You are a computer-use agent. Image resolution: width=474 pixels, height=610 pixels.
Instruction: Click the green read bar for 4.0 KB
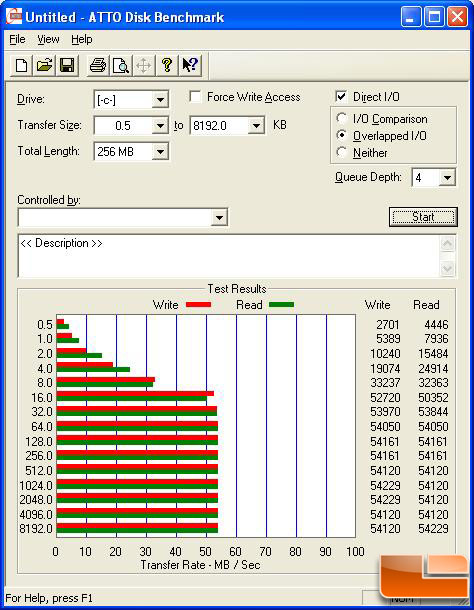[93, 369]
